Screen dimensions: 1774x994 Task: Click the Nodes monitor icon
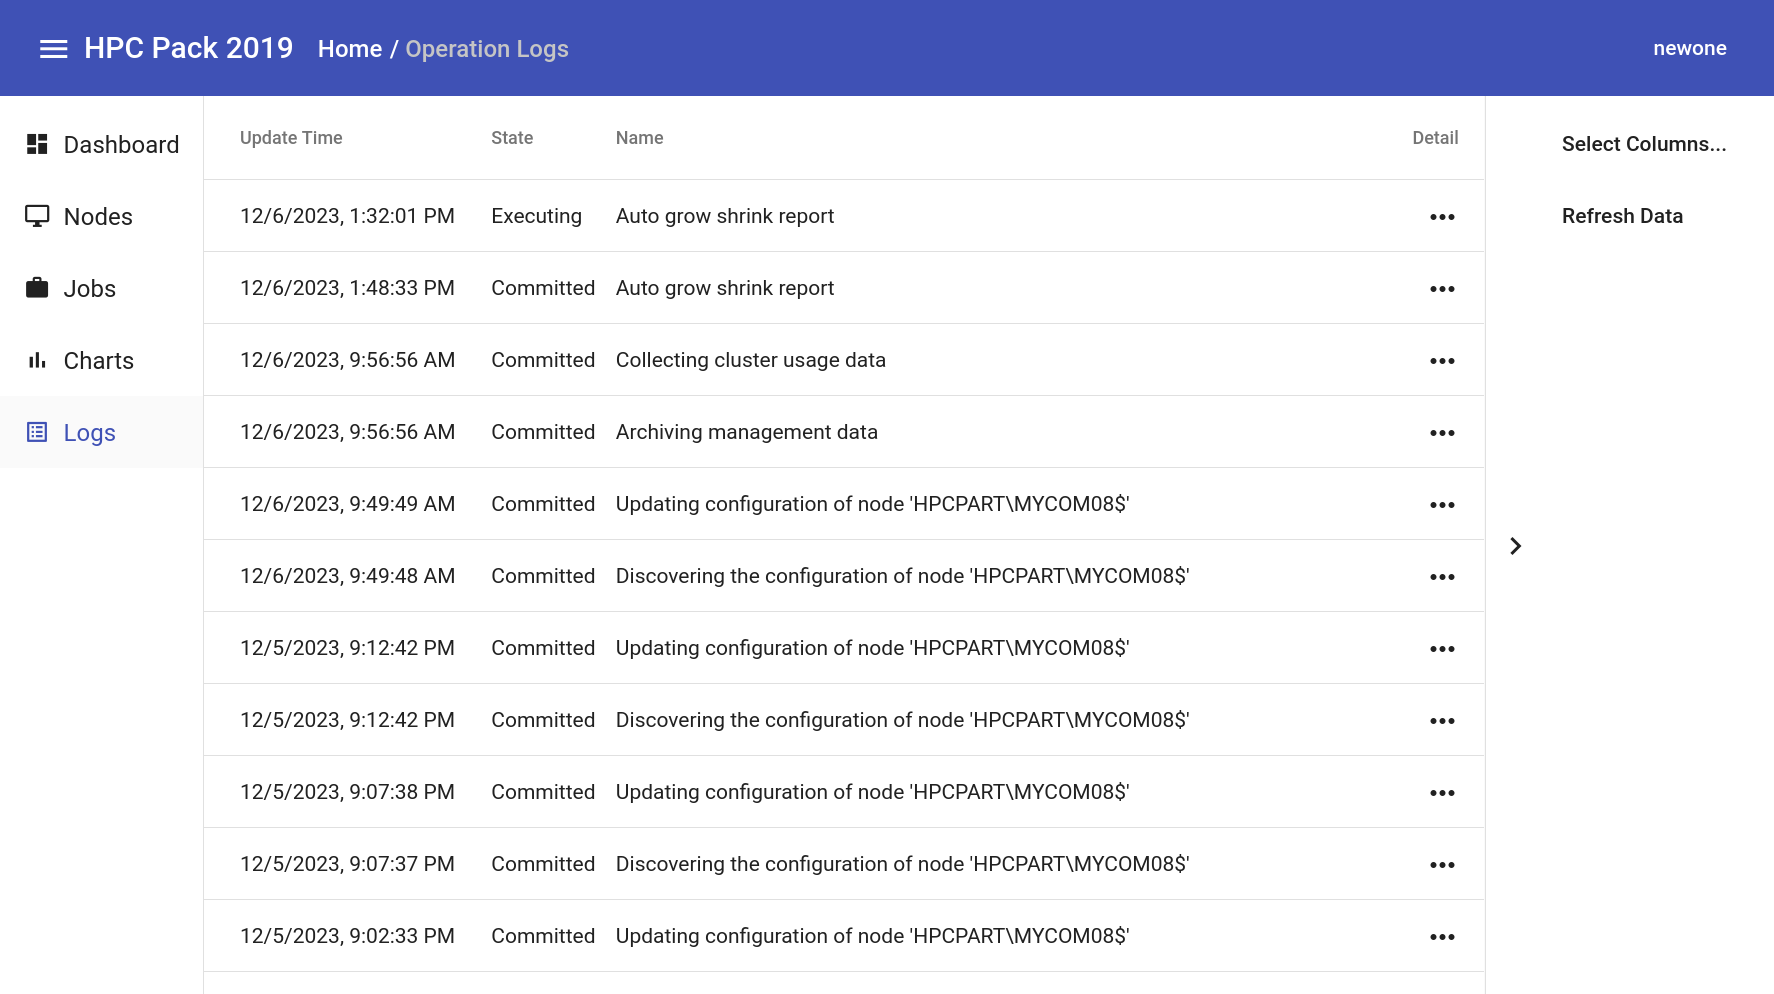36,215
